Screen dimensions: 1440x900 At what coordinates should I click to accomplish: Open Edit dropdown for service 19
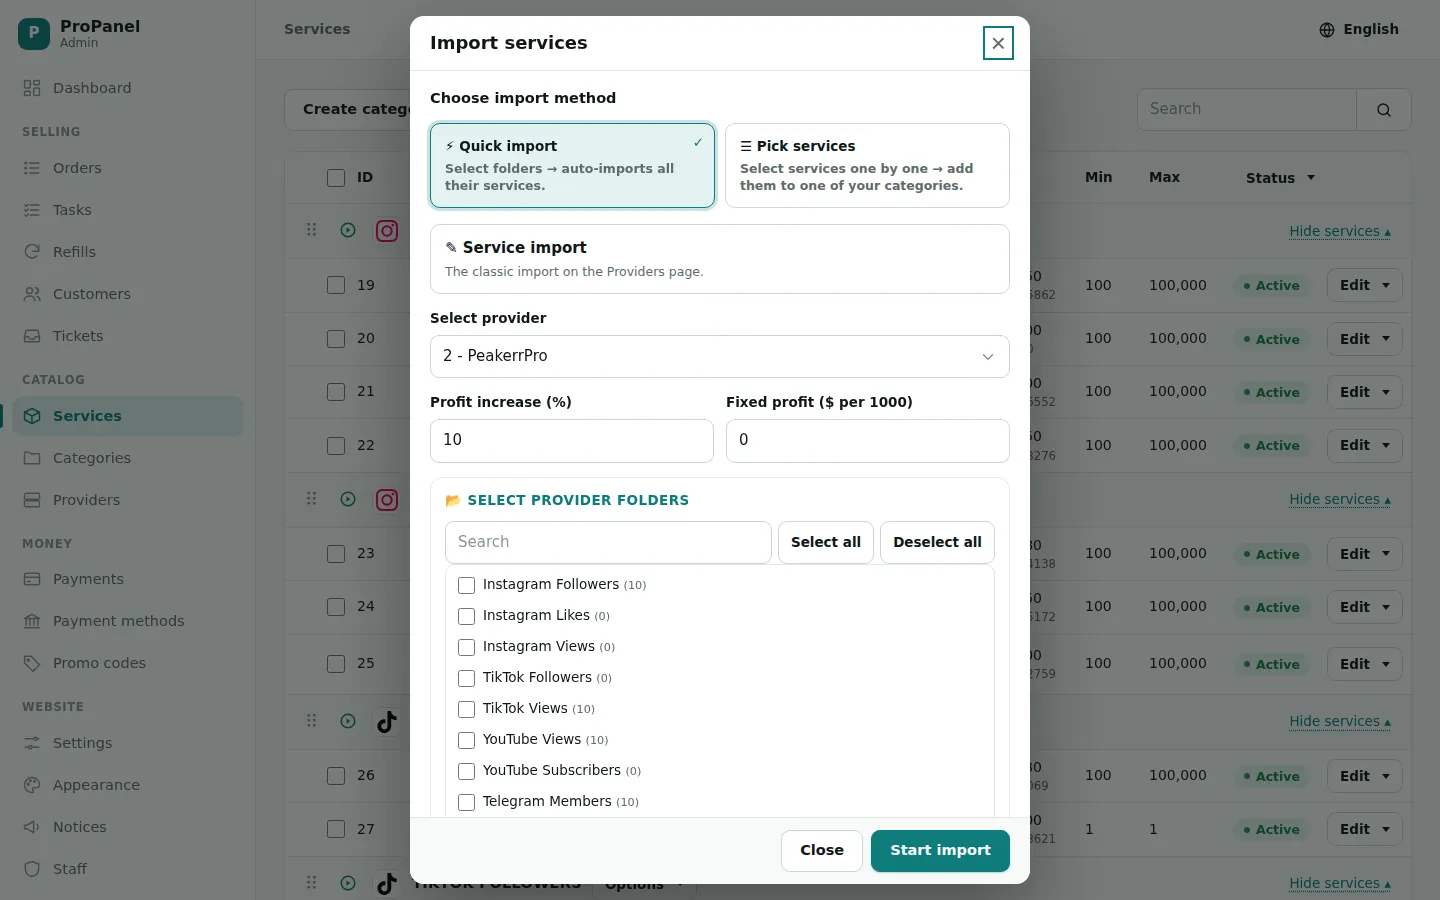click(1364, 285)
